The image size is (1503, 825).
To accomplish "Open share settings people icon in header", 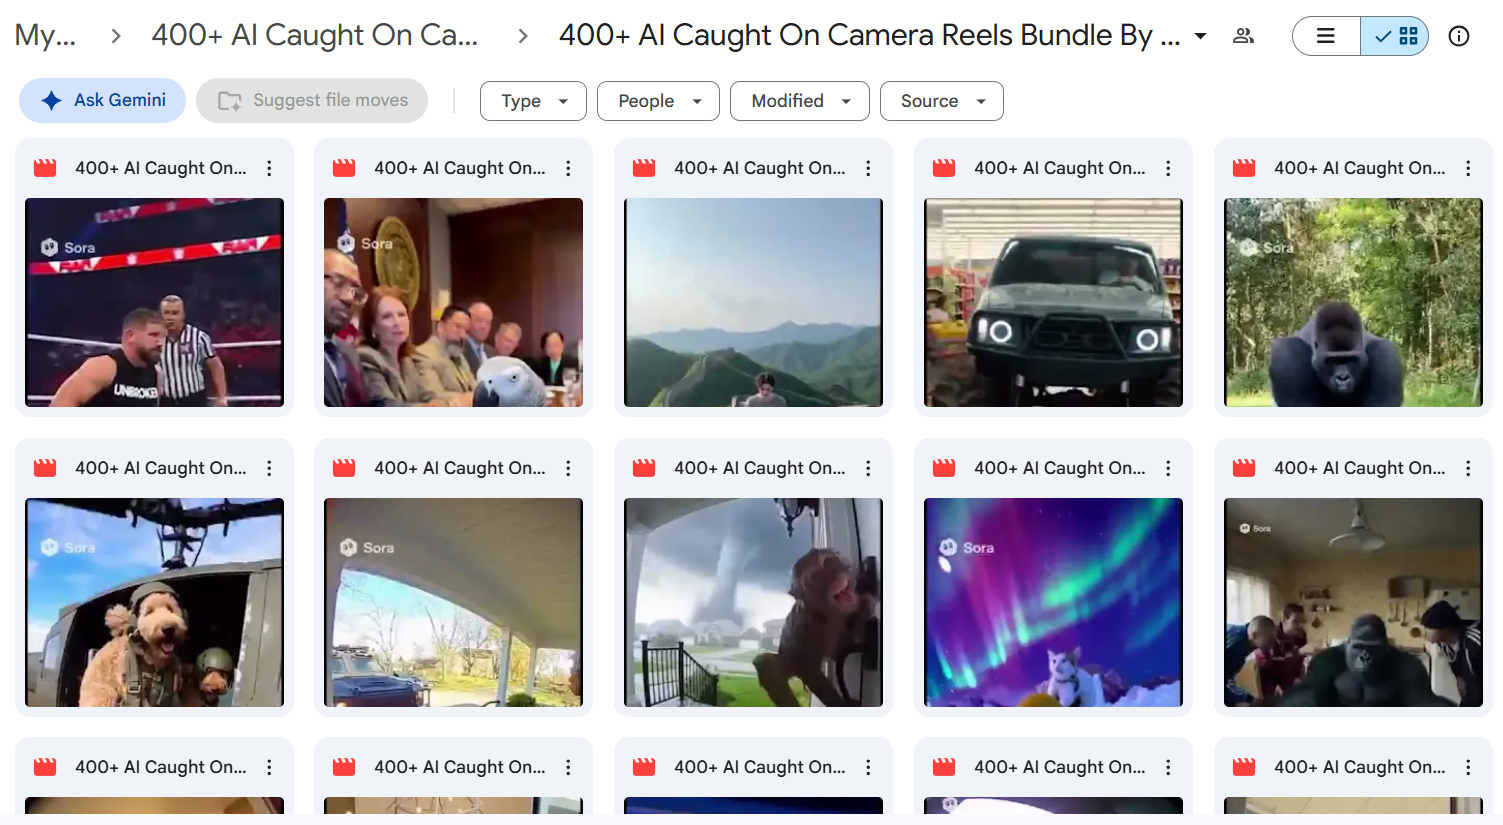I will point(1243,36).
